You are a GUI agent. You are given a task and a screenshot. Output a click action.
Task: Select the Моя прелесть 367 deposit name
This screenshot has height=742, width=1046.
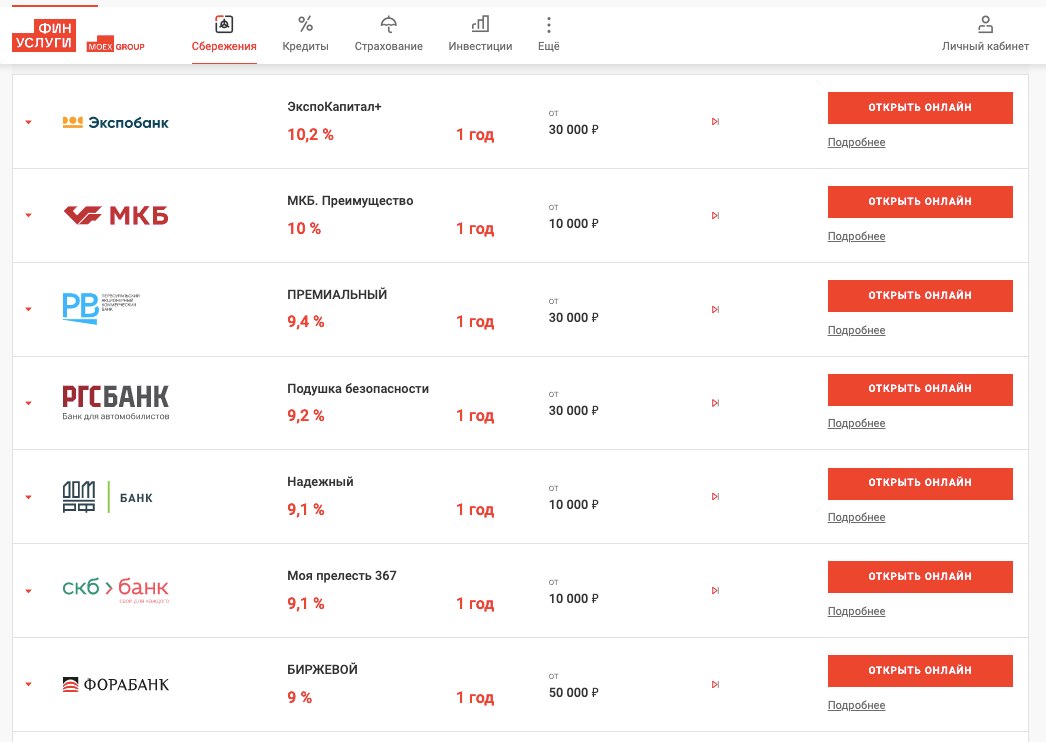click(342, 576)
